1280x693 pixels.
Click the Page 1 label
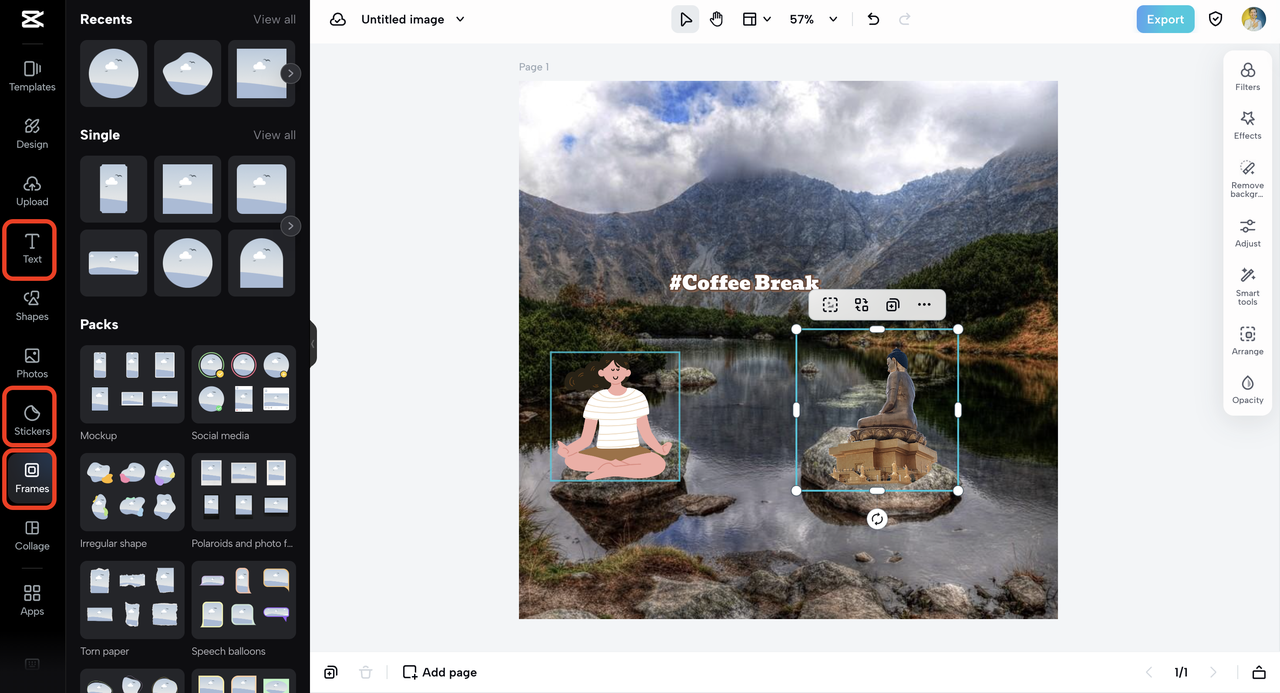coord(534,67)
